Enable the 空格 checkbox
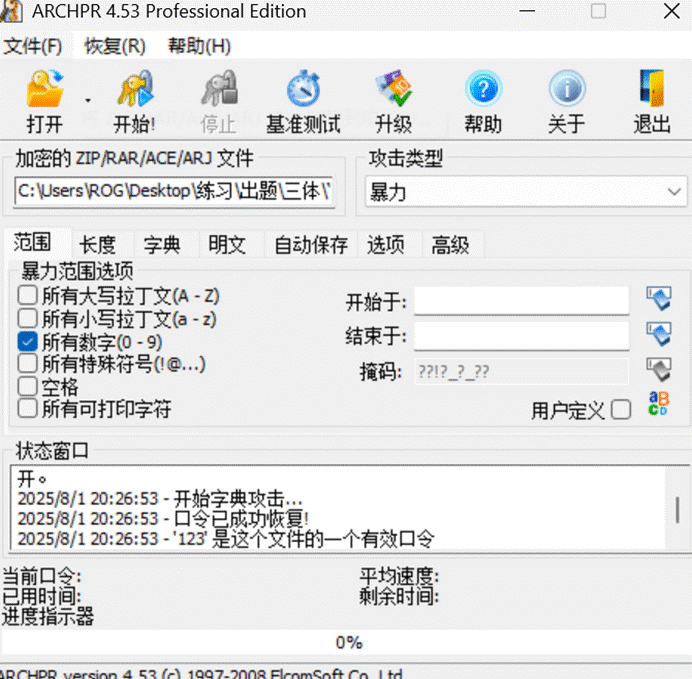The image size is (692, 679). click(27, 386)
